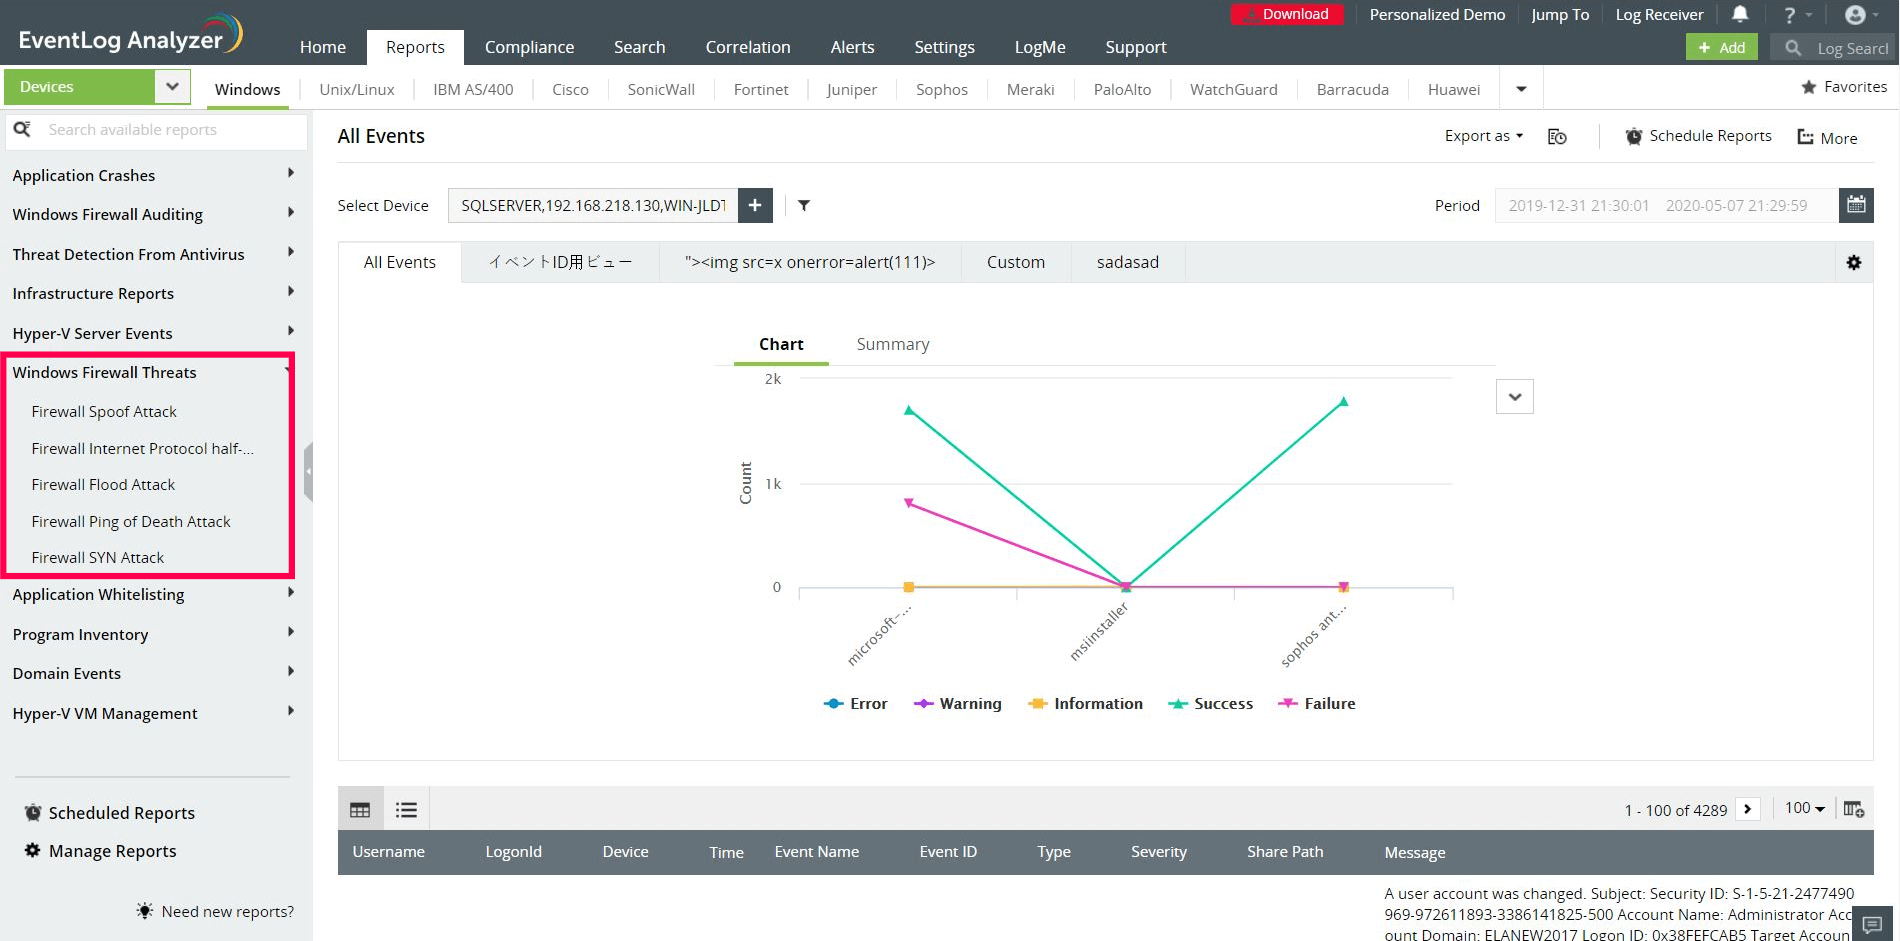Screen dimensions: 1900x941
Task: Change the rows per page dropdown
Action: click(1805, 808)
